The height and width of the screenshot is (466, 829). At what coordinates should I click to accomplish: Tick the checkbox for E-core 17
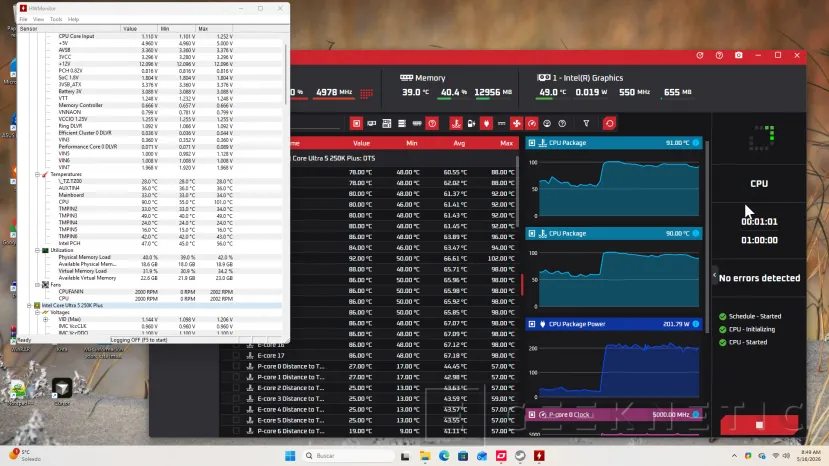point(236,355)
